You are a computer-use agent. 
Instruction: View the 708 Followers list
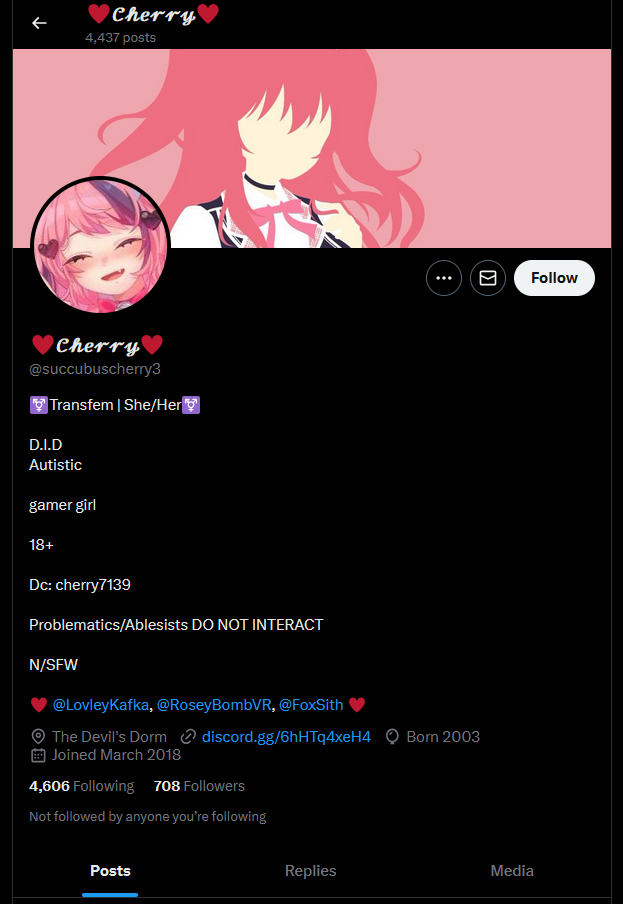[199, 786]
